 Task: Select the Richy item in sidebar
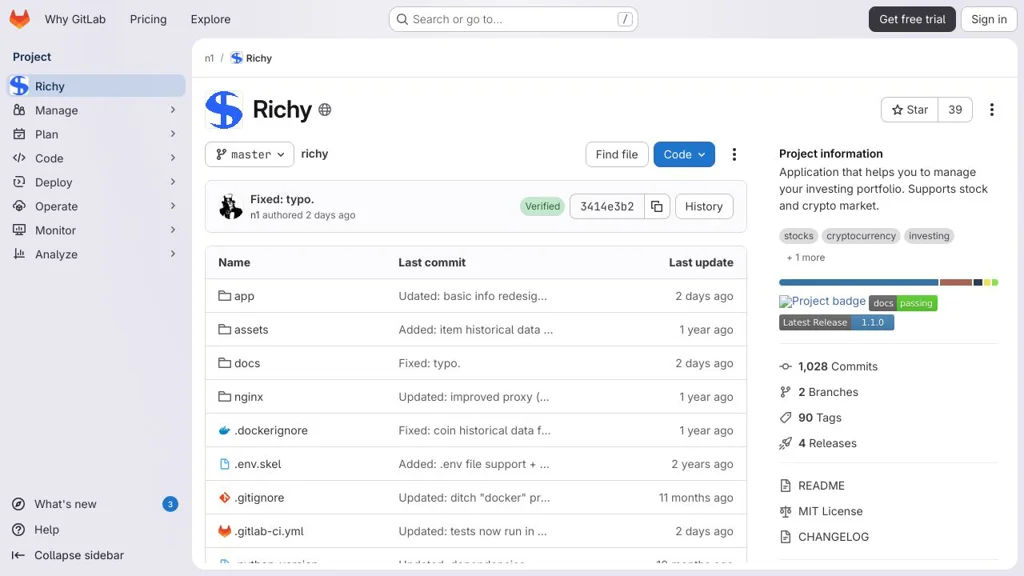97,86
